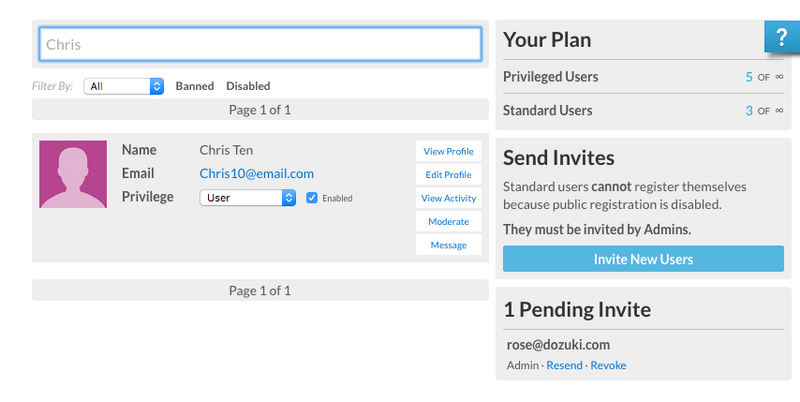This screenshot has height=402, width=800.
Task: Click the Privileged Users count of 5
Action: pyautogui.click(x=749, y=77)
